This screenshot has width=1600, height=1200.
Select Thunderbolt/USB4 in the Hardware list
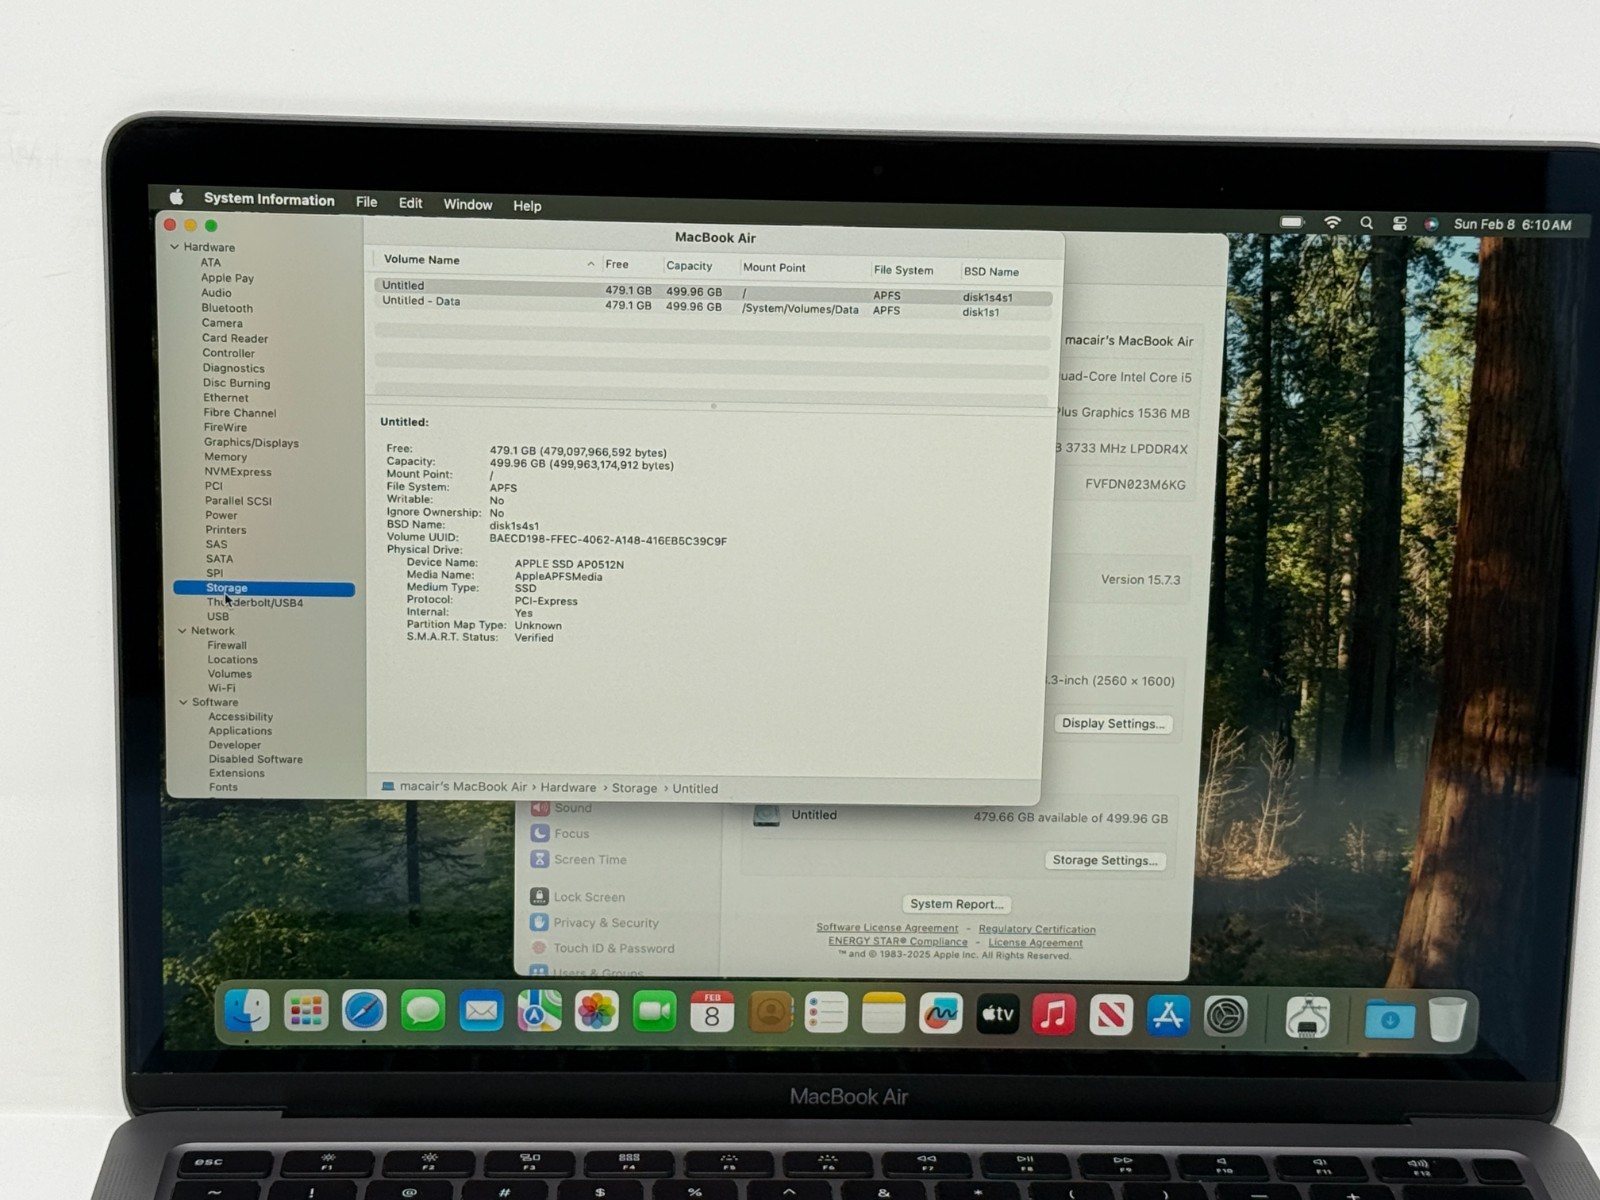click(x=255, y=603)
